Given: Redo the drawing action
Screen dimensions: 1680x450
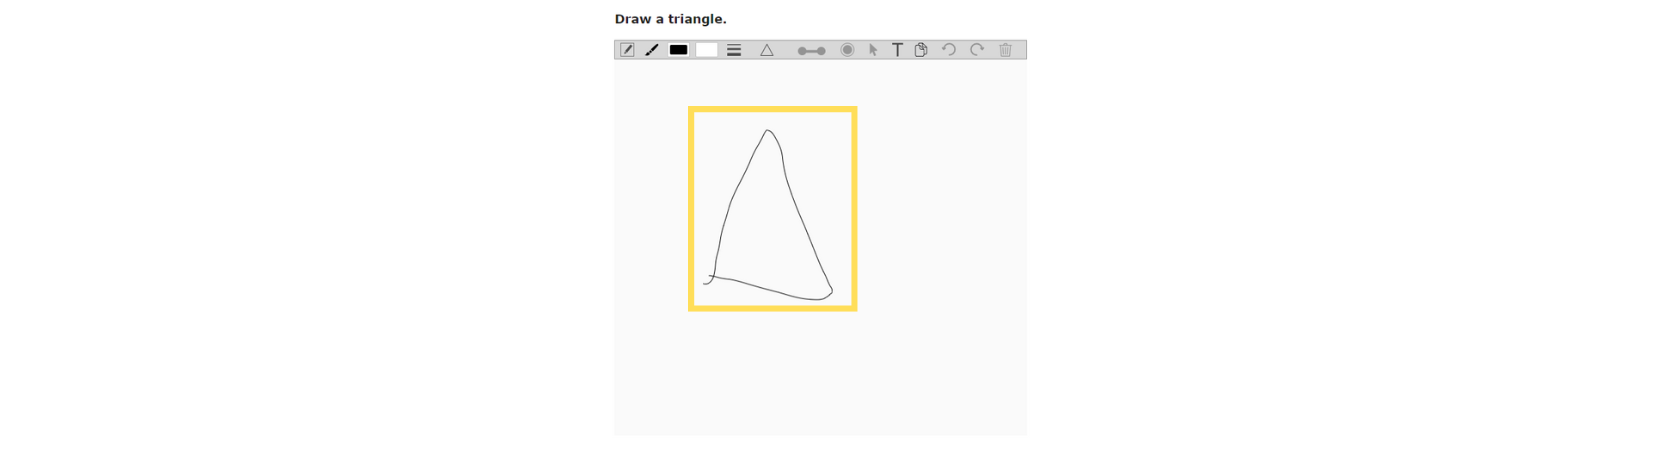Looking at the screenshot, I should point(977,50).
